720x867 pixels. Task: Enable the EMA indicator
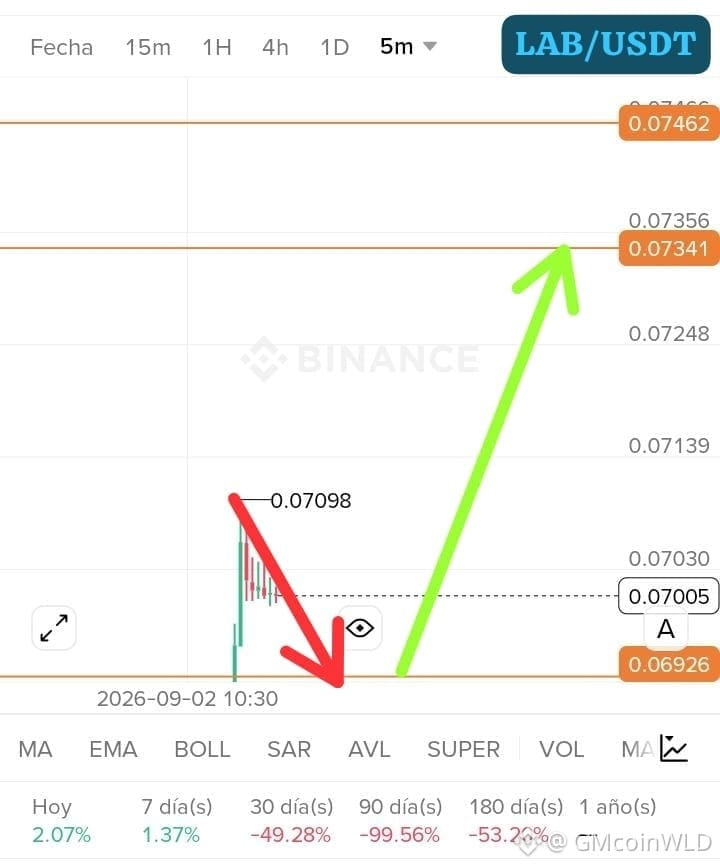coord(113,749)
